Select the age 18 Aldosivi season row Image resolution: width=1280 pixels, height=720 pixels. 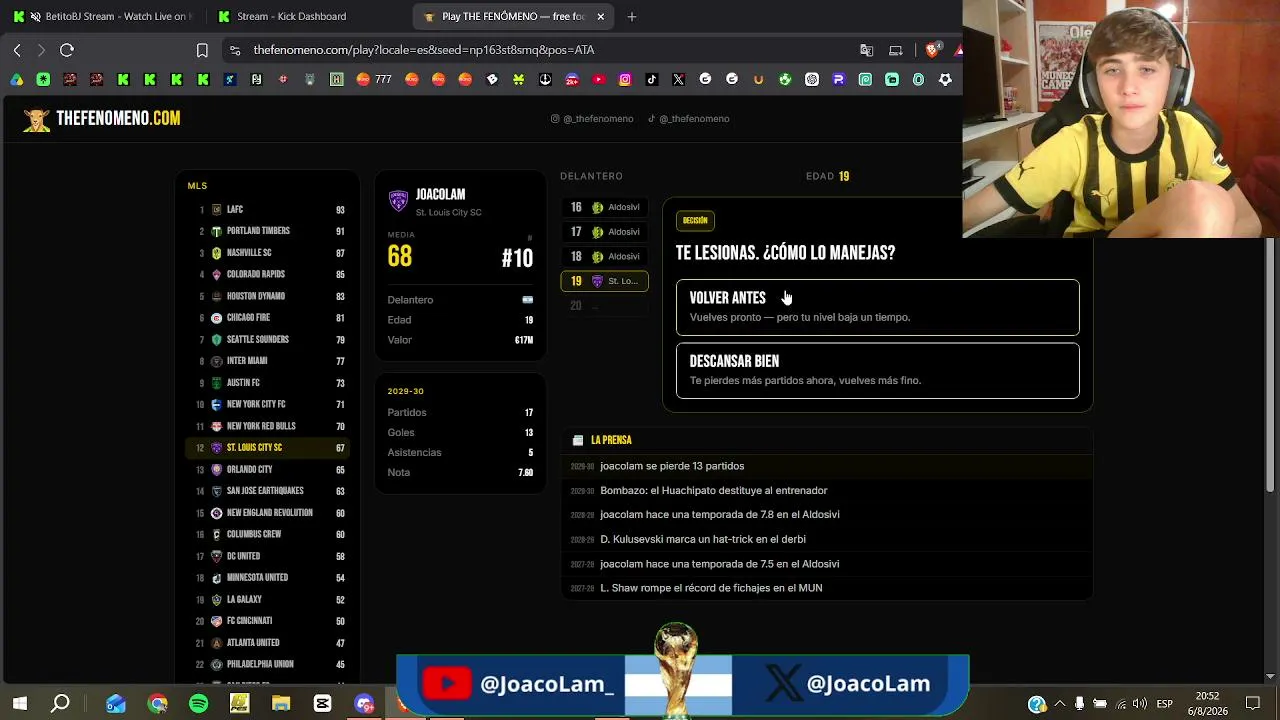click(x=605, y=257)
